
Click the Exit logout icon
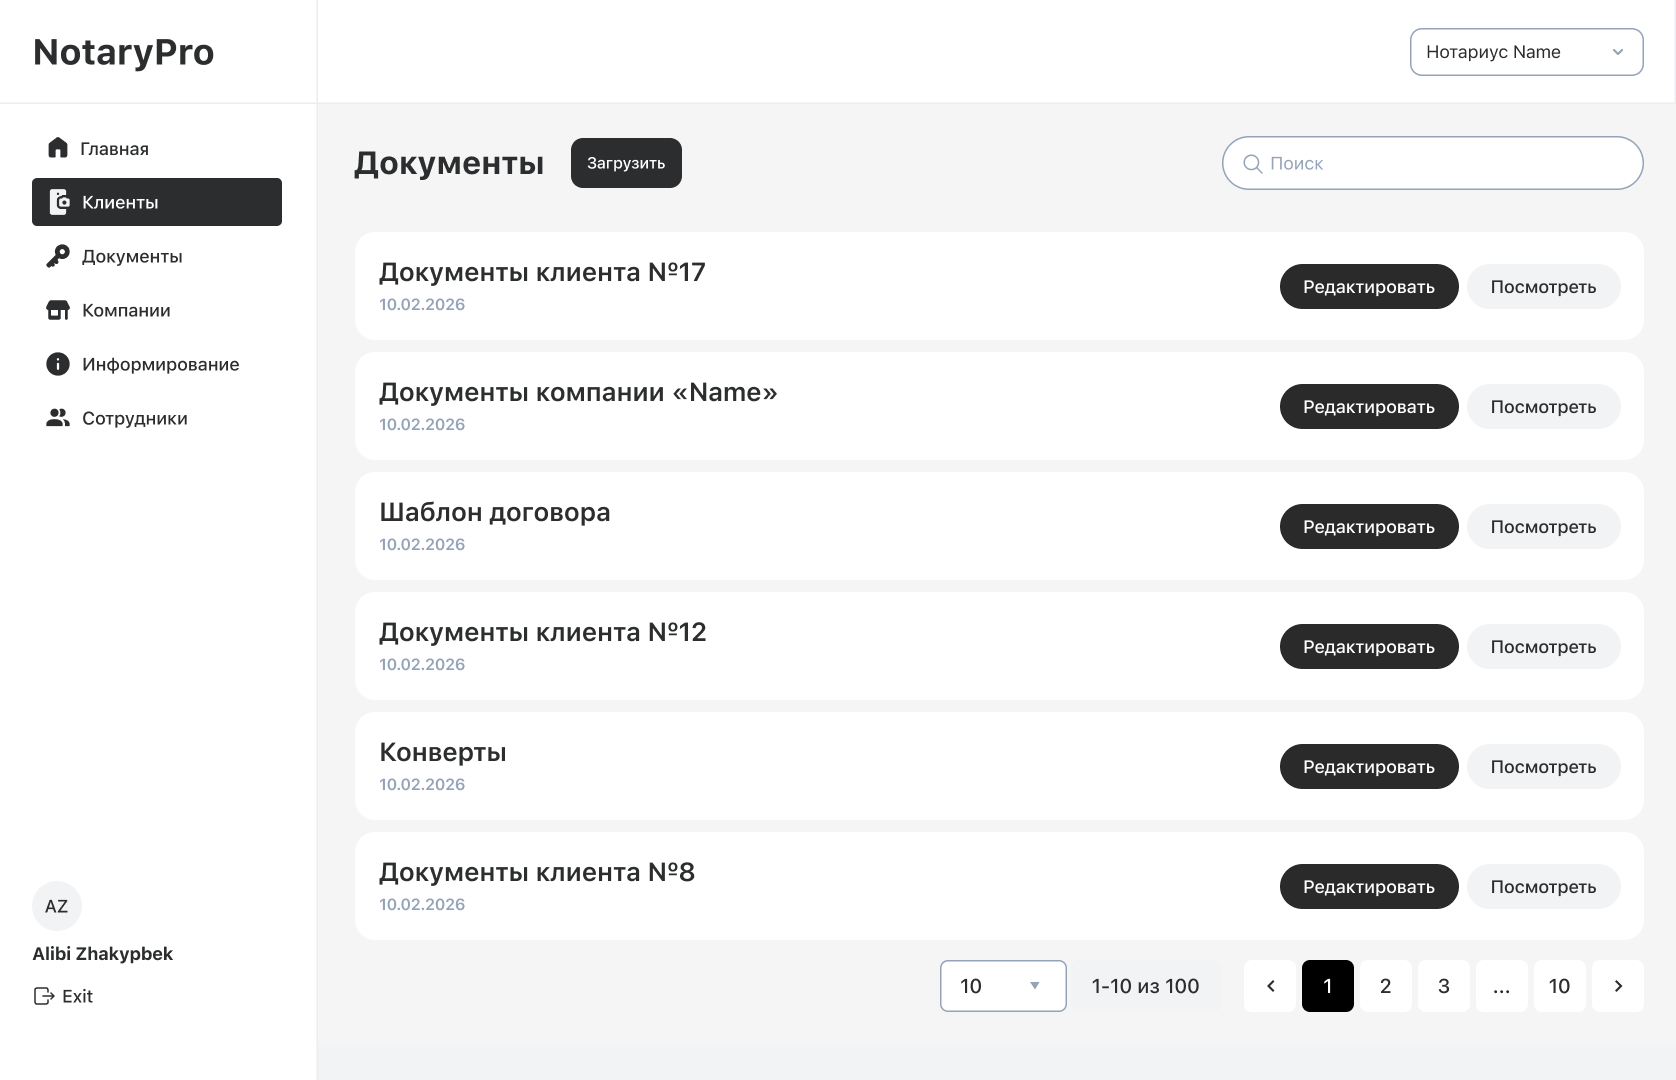click(44, 996)
